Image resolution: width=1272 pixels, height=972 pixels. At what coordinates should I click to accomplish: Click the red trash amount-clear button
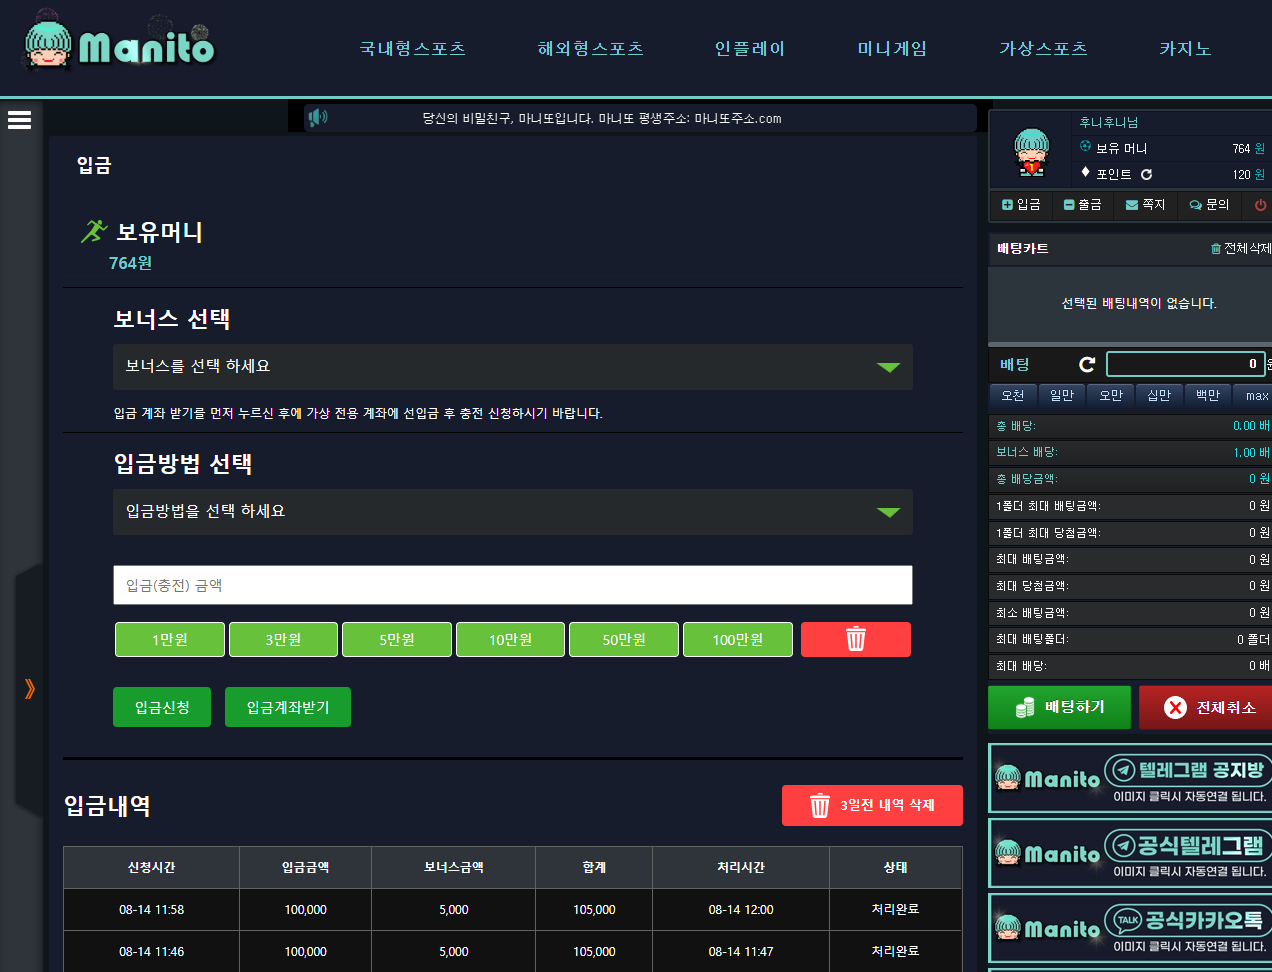pos(855,639)
